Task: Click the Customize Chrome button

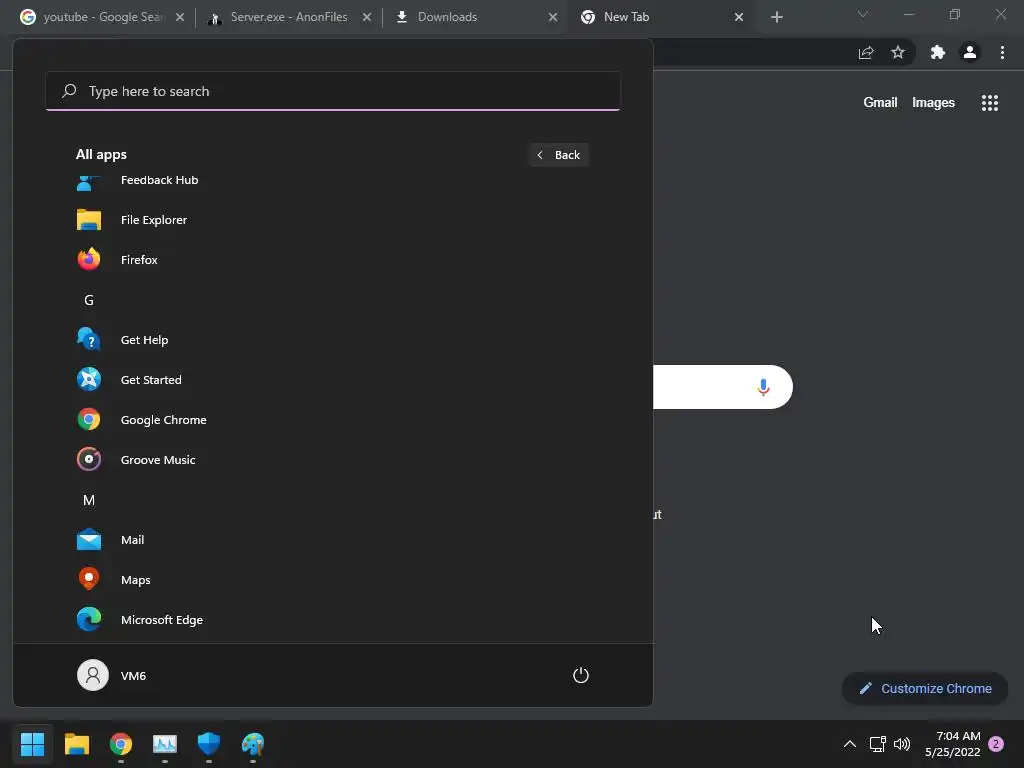Action: 925,688
